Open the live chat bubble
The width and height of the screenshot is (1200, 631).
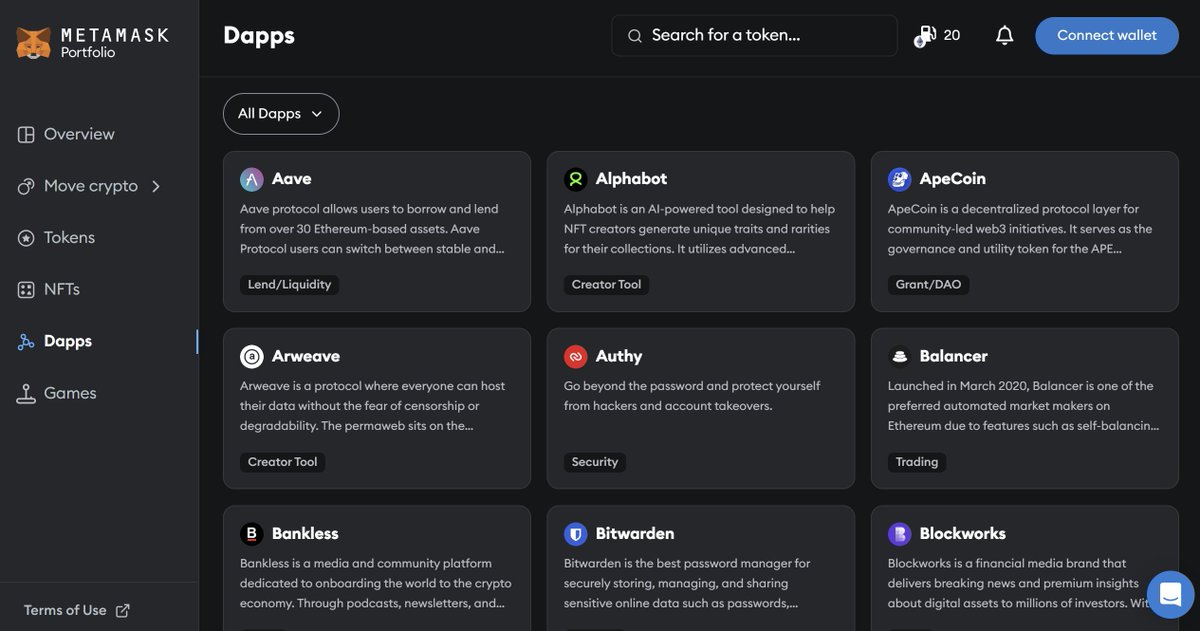[x=1169, y=594]
